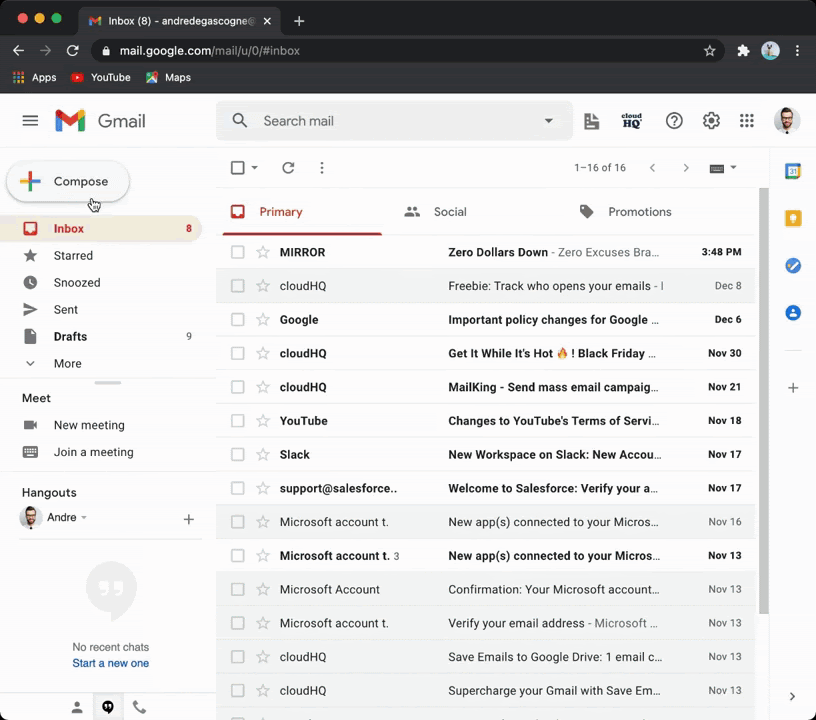Image resolution: width=816 pixels, height=720 pixels.
Task: Click Join a meeting
Action: 94,452
